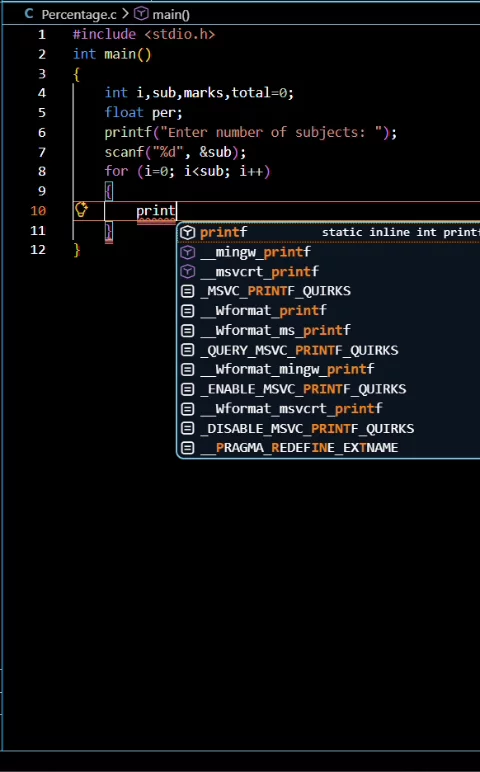Click line number 6 in the gutter
The height and width of the screenshot is (772, 480).
click(42, 132)
